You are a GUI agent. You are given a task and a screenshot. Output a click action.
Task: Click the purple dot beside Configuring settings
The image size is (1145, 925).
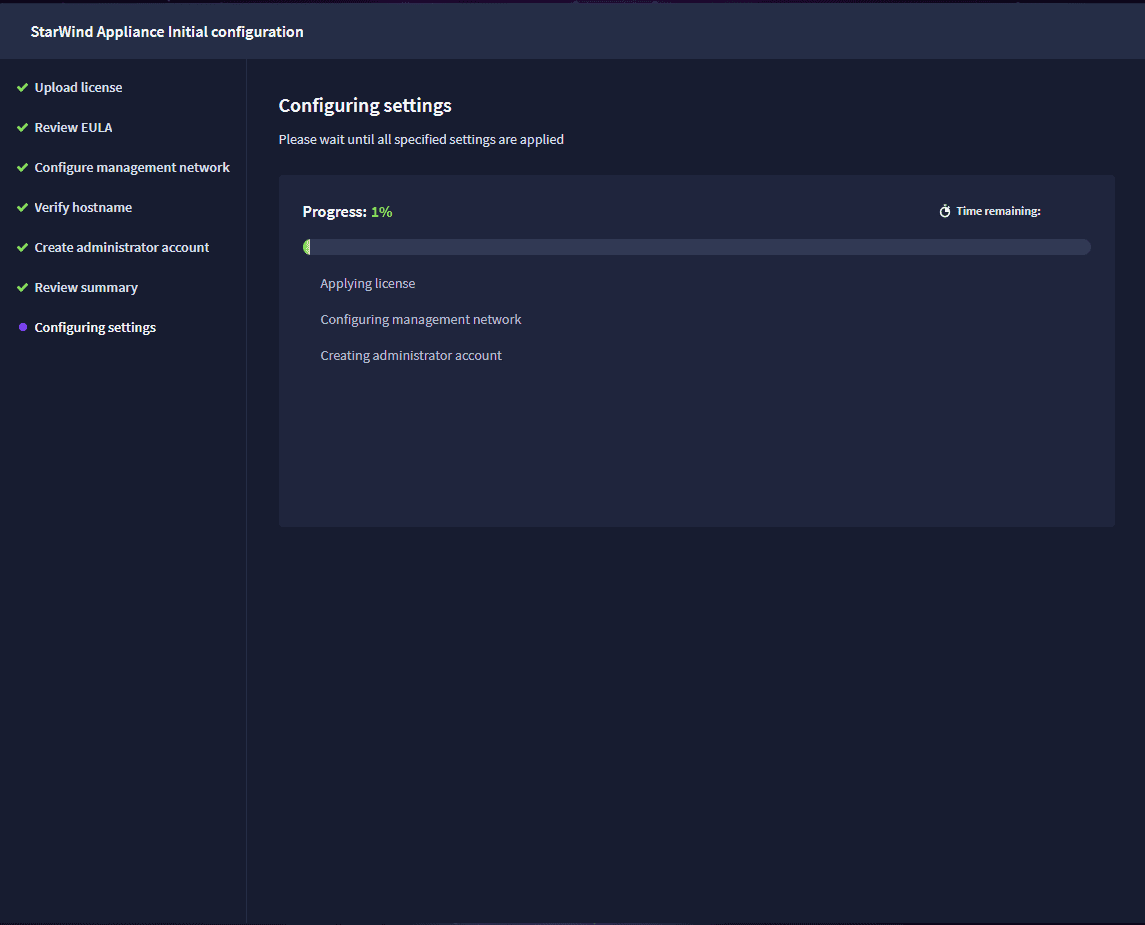23,327
